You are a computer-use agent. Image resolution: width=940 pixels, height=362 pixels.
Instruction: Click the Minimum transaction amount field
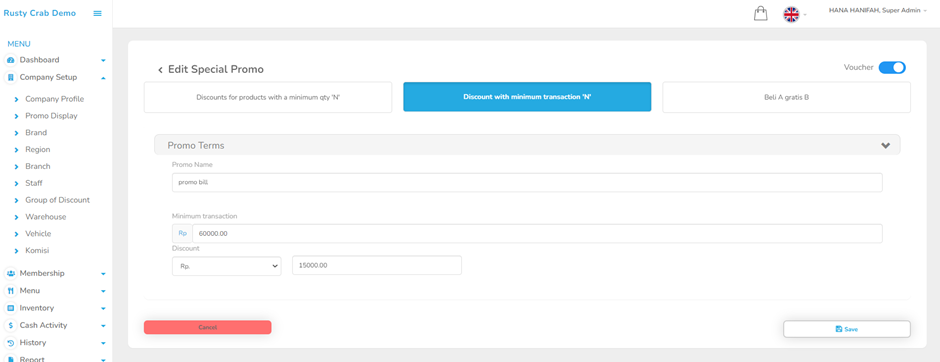537,234
